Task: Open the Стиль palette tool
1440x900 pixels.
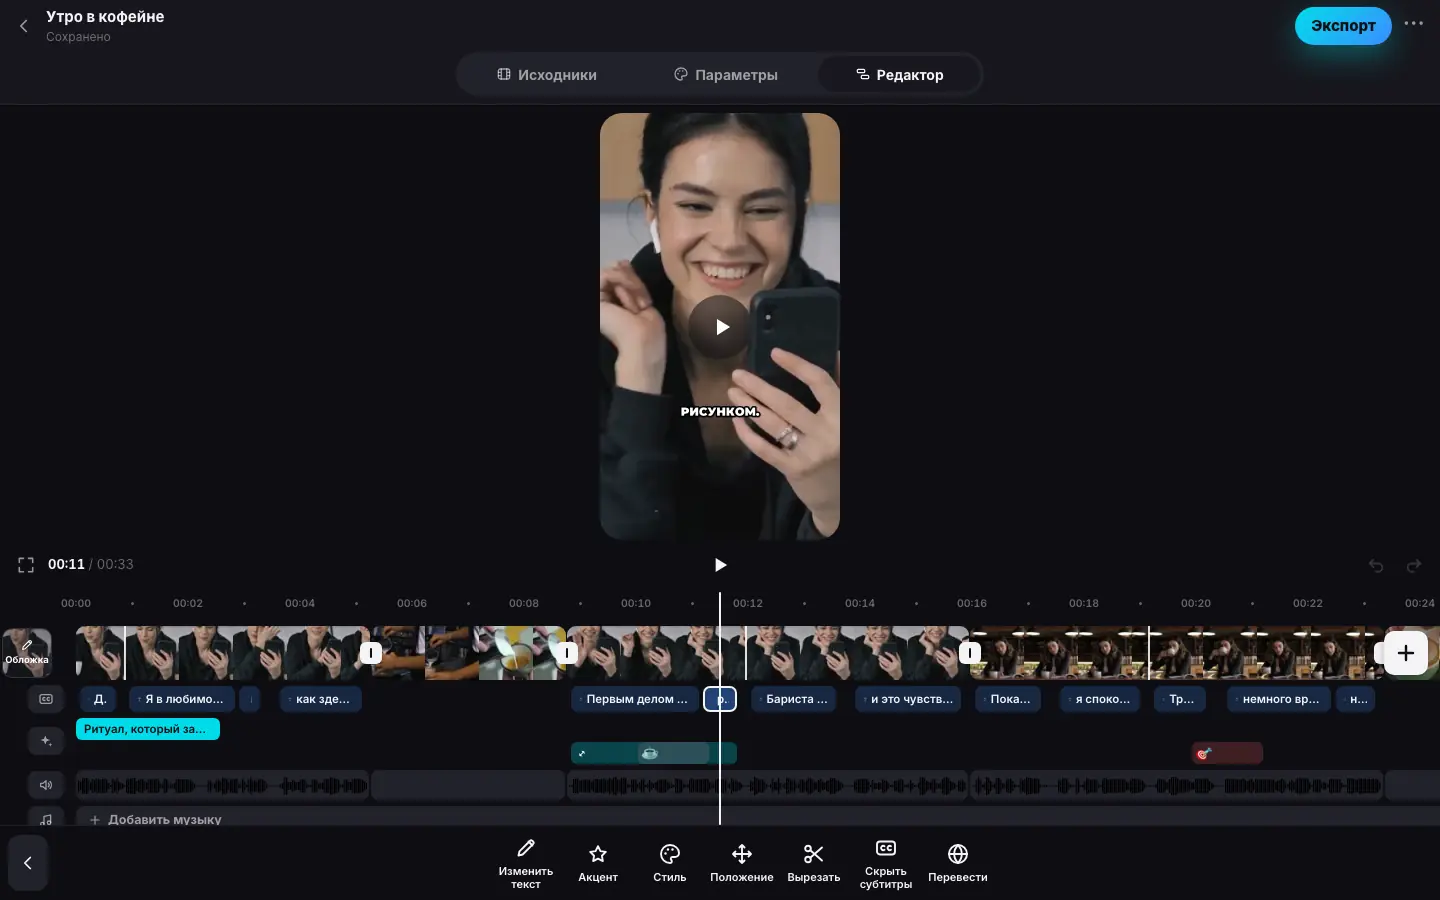Action: click(x=670, y=864)
